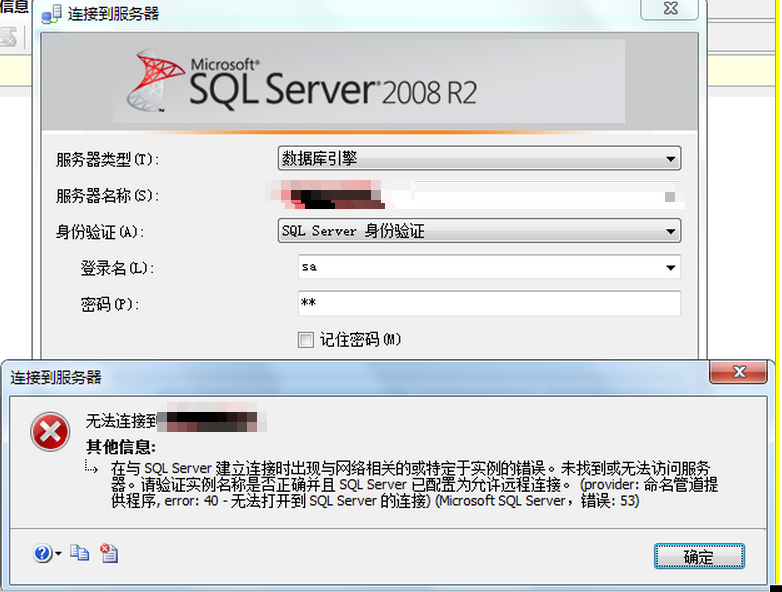Click the error message text mentioning error: 40
The height and width of the screenshot is (592, 782).
pos(414,484)
